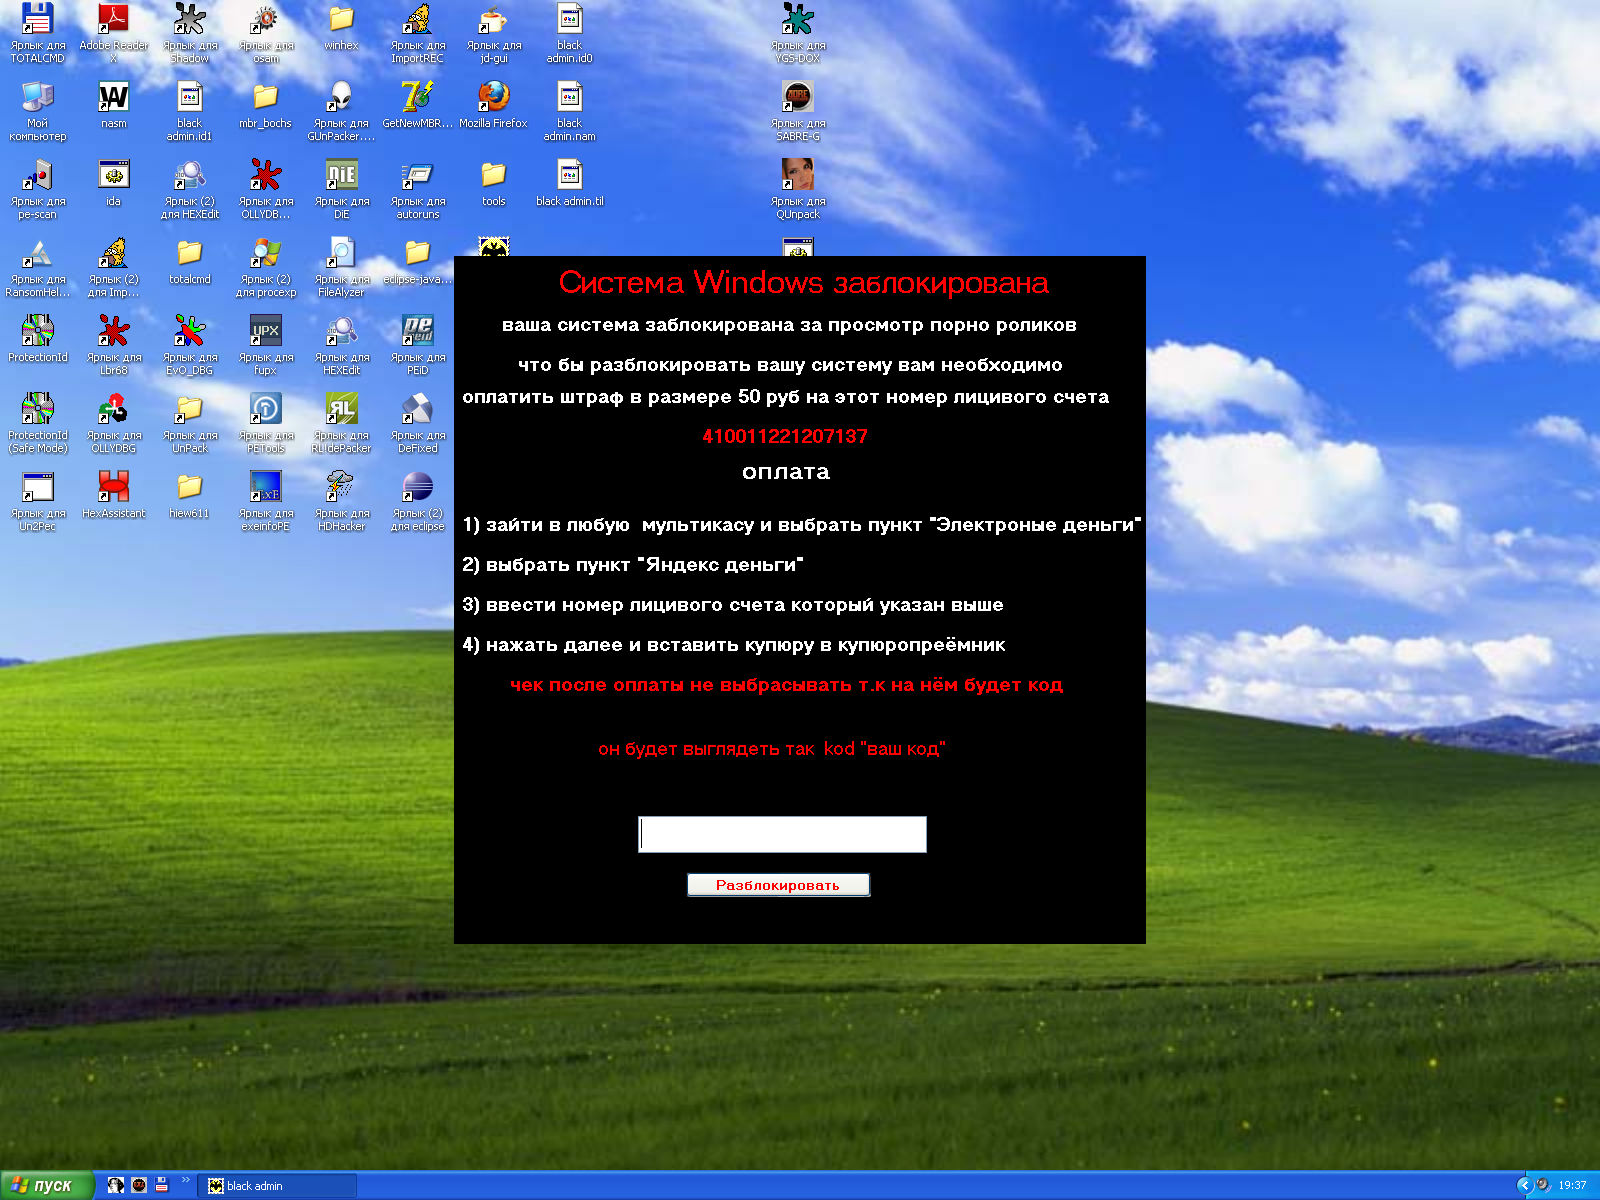Click the white 'оплата' heading text
1600x1200 pixels.
tap(786, 472)
